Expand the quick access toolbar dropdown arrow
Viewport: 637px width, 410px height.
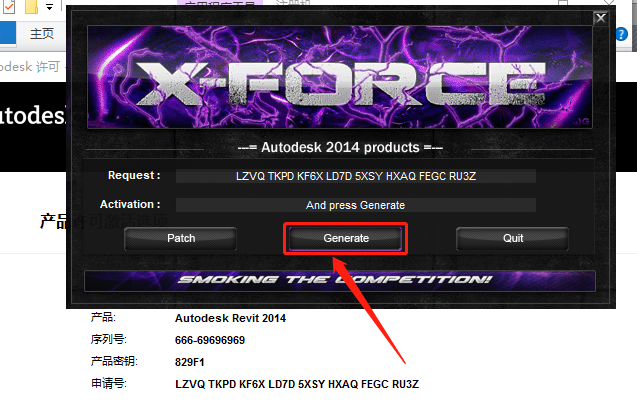click(x=50, y=7)
